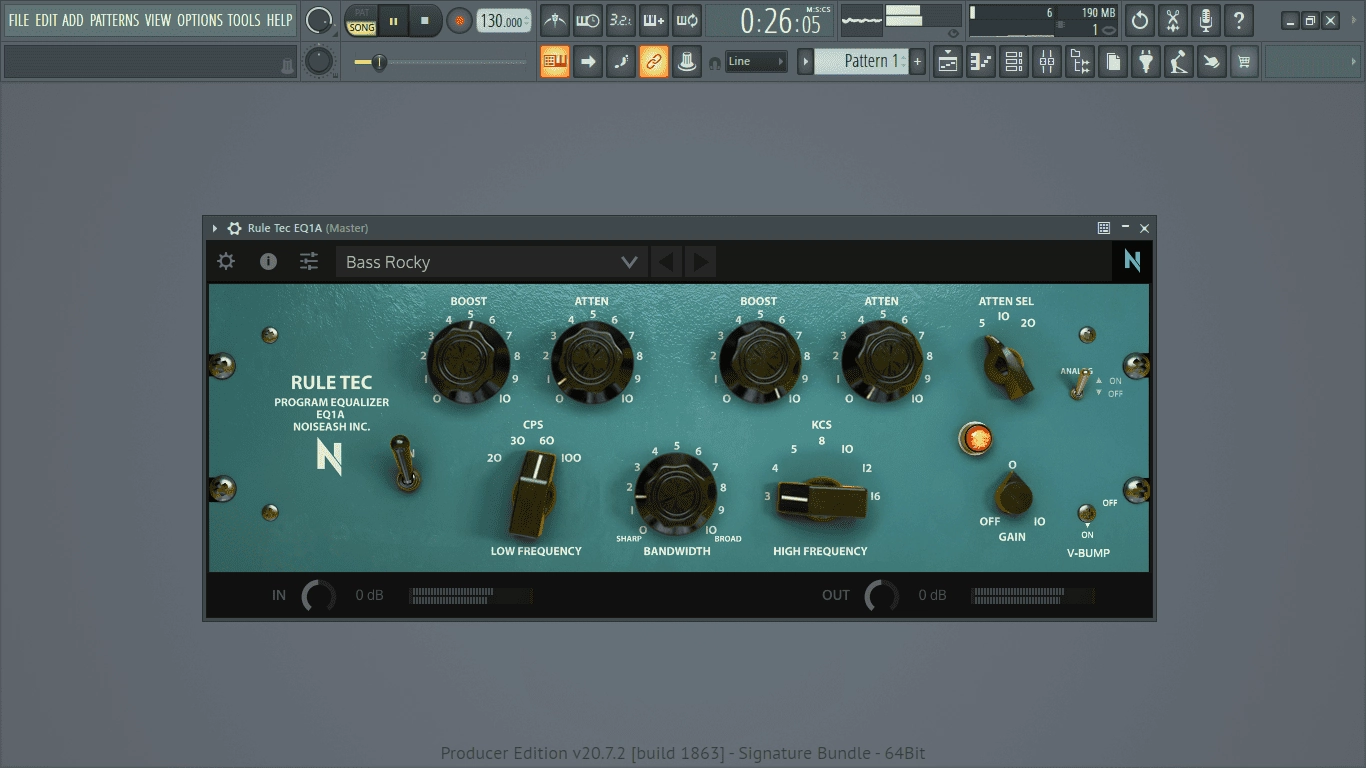
Task: Toggle loop recording icon
Action: click(x=687, y=20)
